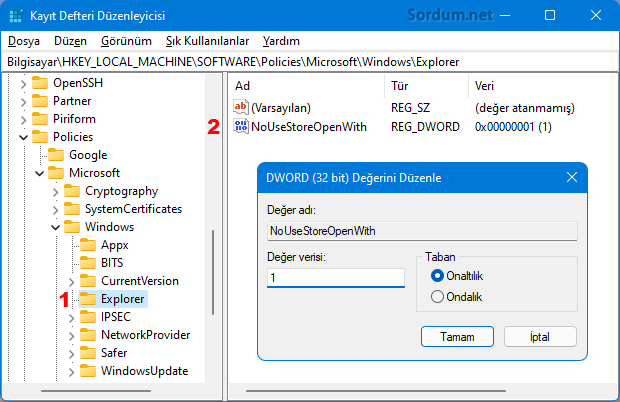Click the SystemCertificates folder icon
The height and width of the screenshot is (402, 620).
[x=72, y=209]
